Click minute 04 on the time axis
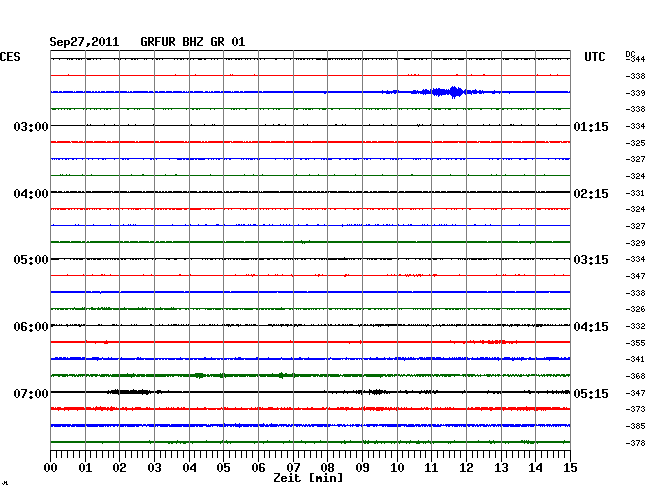This screenshot has width=650, height=494. (x=189, y=468)
